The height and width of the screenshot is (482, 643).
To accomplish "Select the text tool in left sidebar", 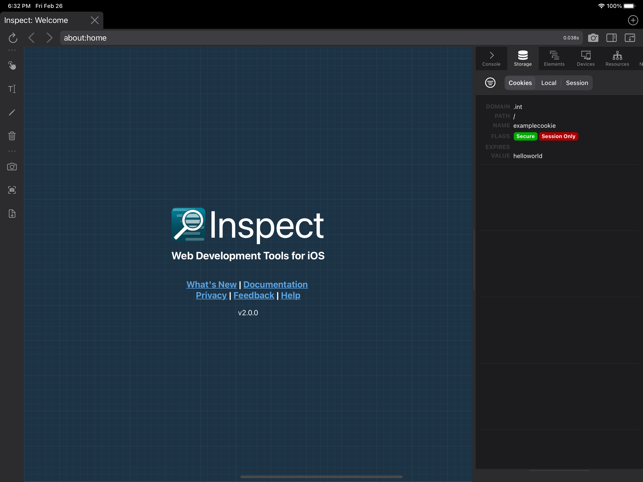I will tap(12, 89).
